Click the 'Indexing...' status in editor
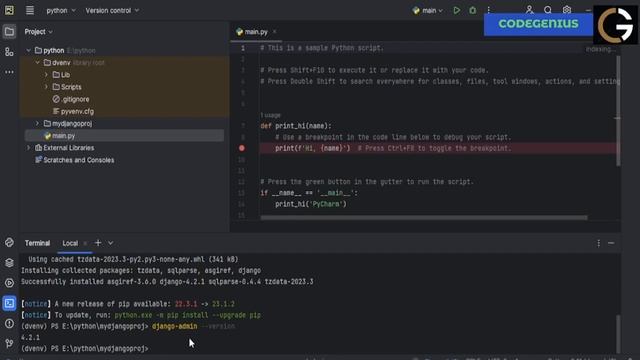 tap(600, 49)
